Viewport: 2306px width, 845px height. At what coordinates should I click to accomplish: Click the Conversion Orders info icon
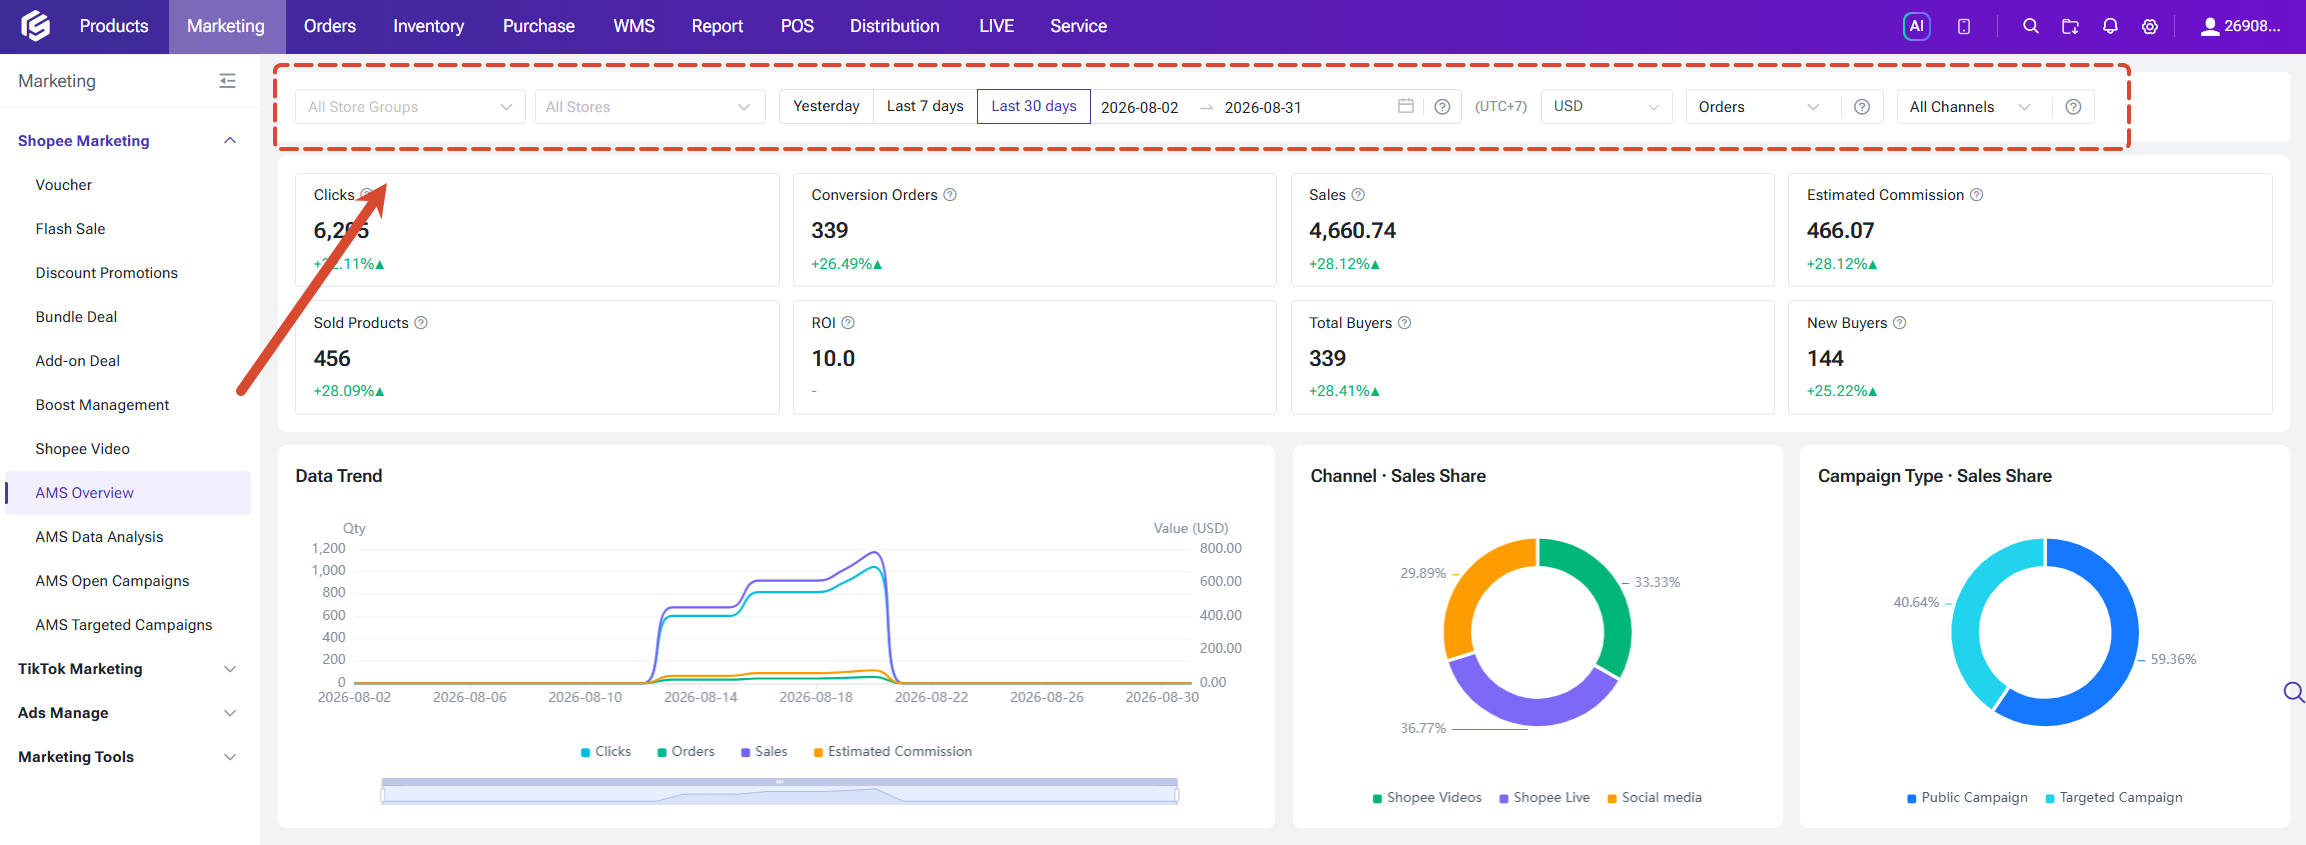pos(950,195)
